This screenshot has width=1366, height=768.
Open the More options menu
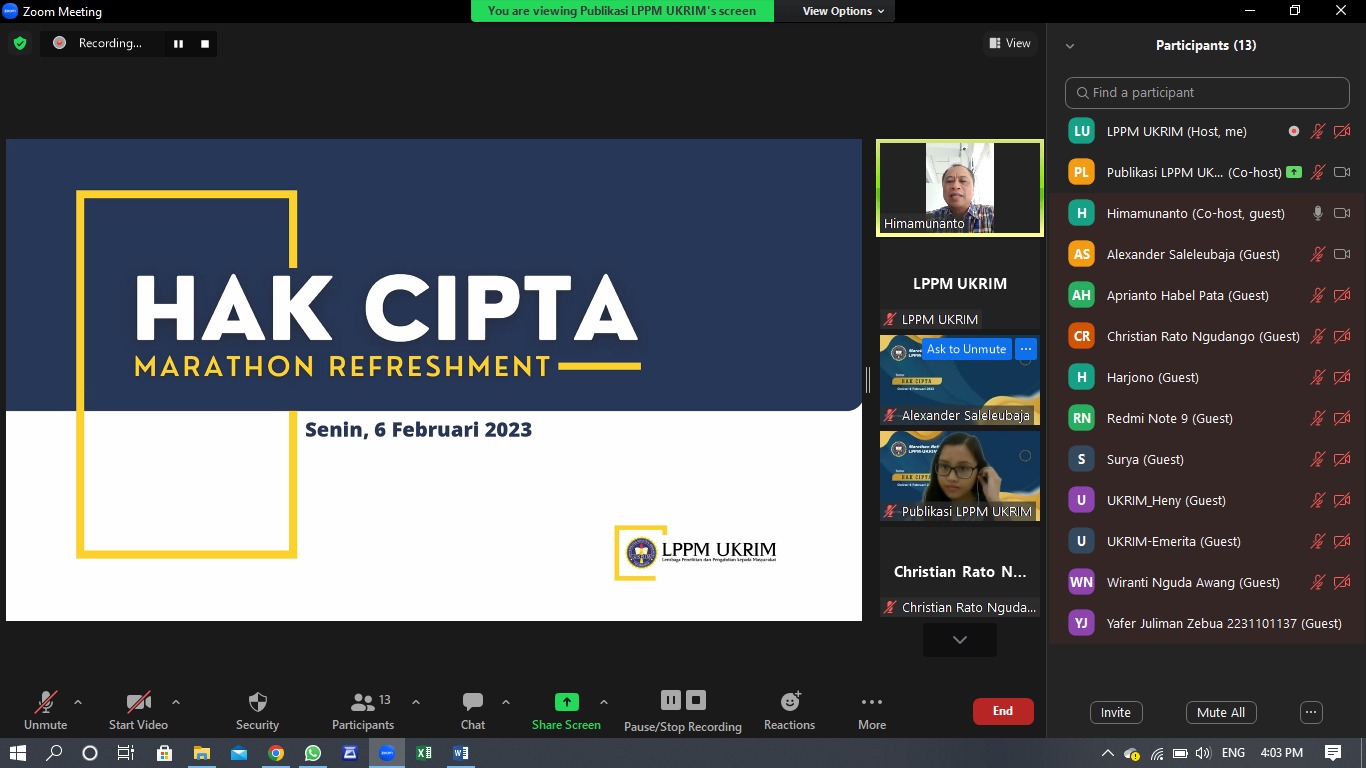pyautogui.click(x=872, y=710)
